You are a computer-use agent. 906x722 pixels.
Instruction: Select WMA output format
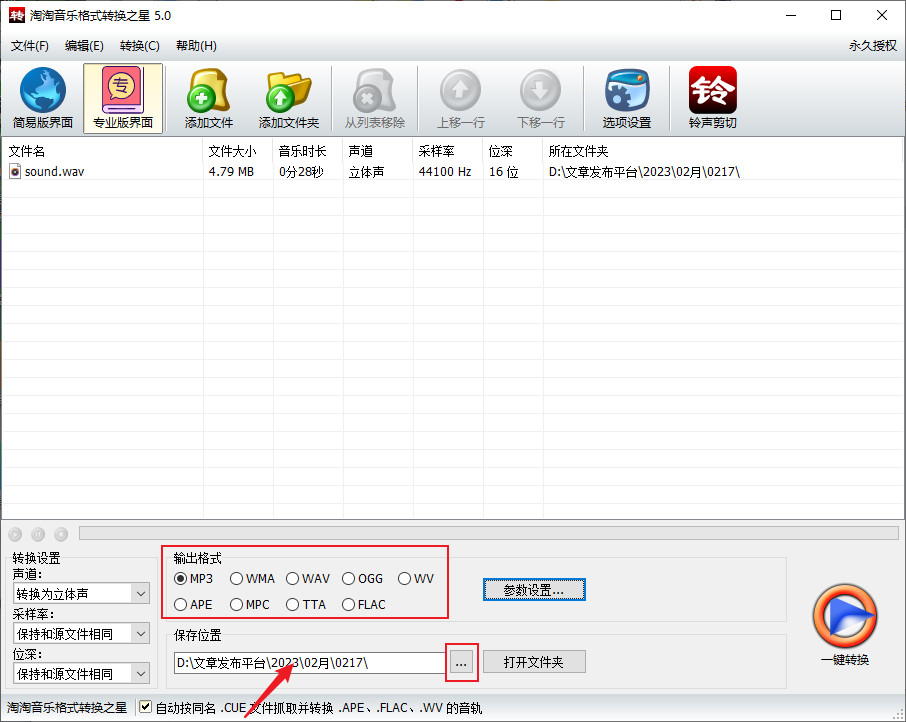253,578
